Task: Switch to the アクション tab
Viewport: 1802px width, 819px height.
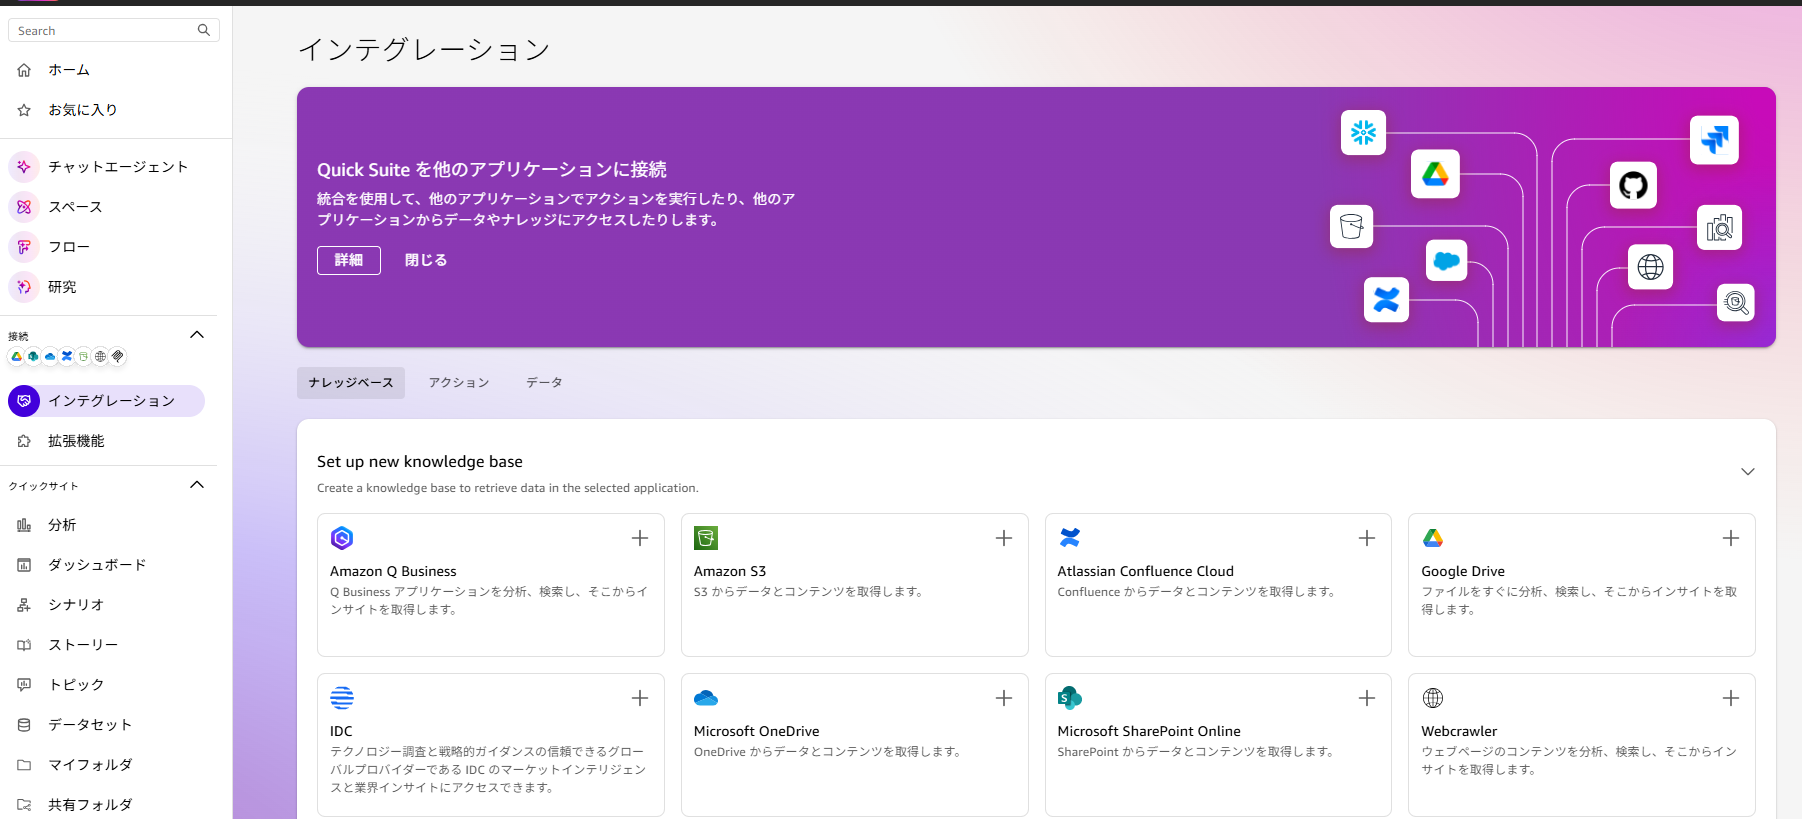Action: 459,383
